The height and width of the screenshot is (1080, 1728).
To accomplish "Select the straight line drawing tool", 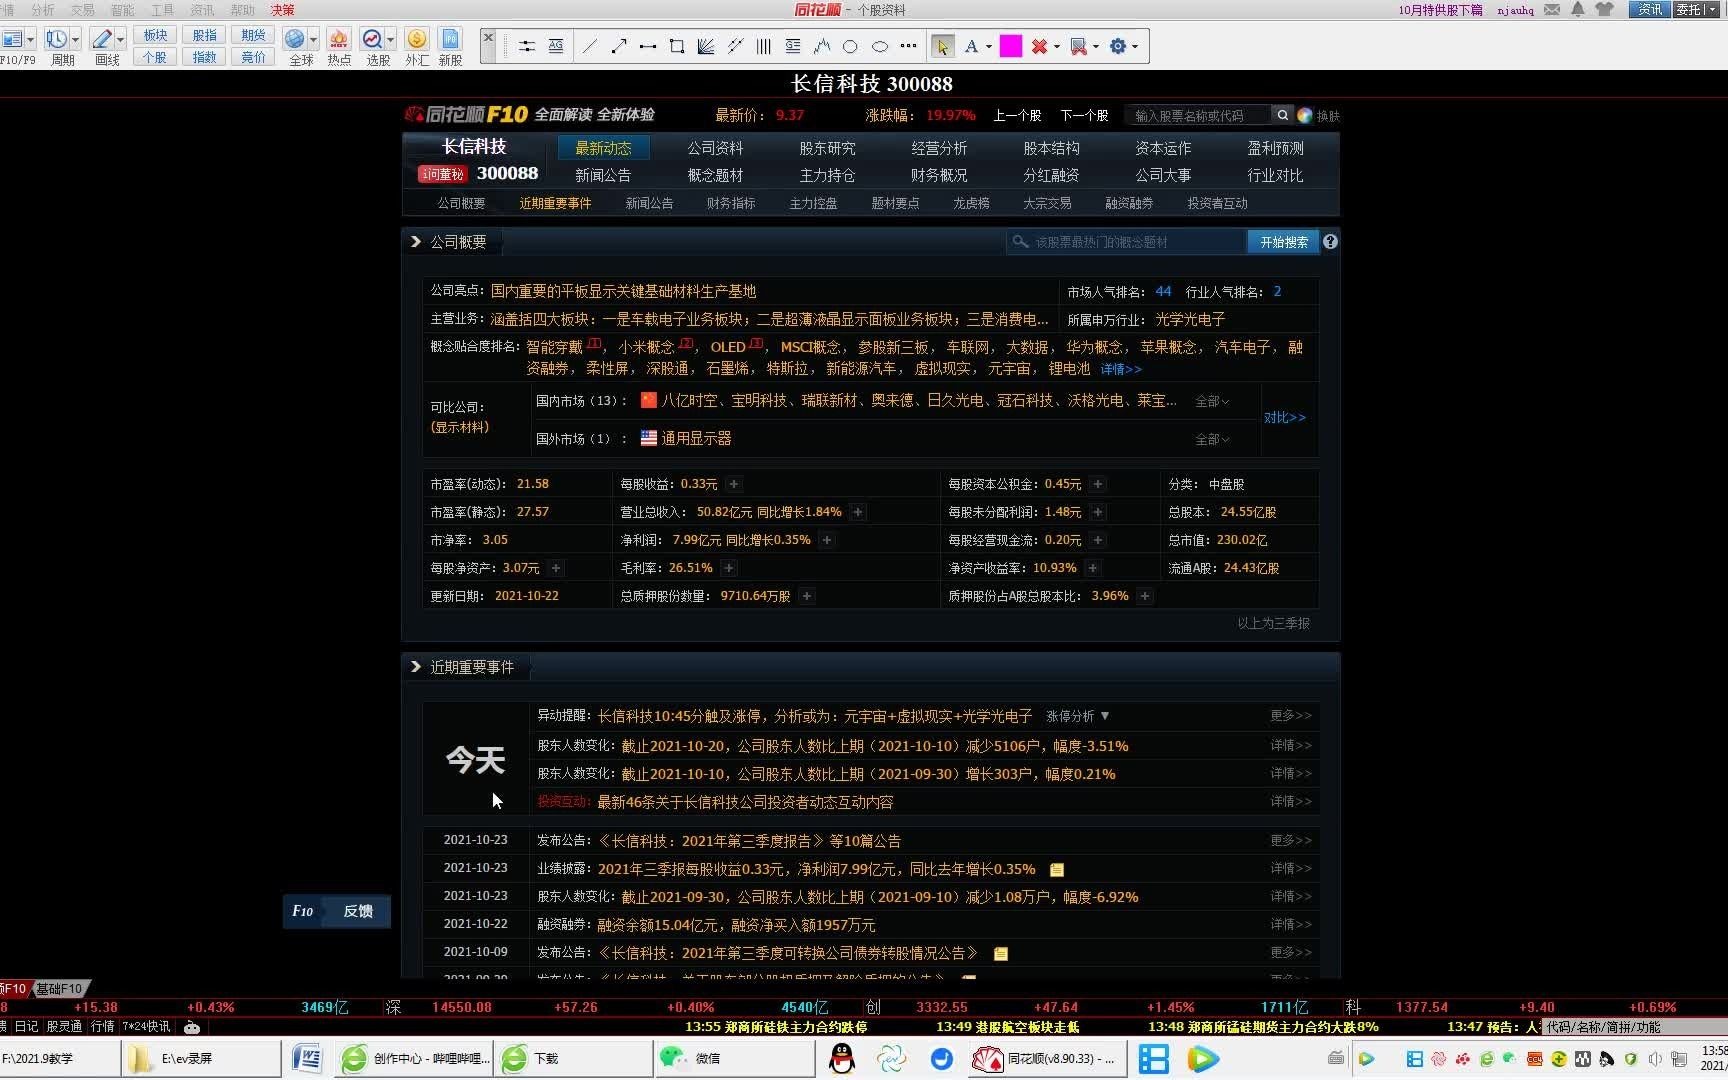I will click(x=590, y=46).
